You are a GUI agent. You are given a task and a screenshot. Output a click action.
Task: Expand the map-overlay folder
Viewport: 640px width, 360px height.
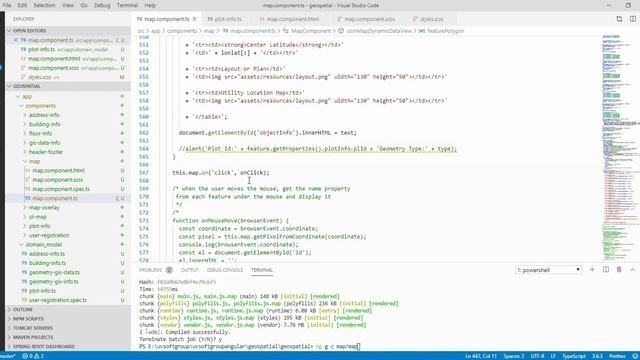[x=44, y=208]
